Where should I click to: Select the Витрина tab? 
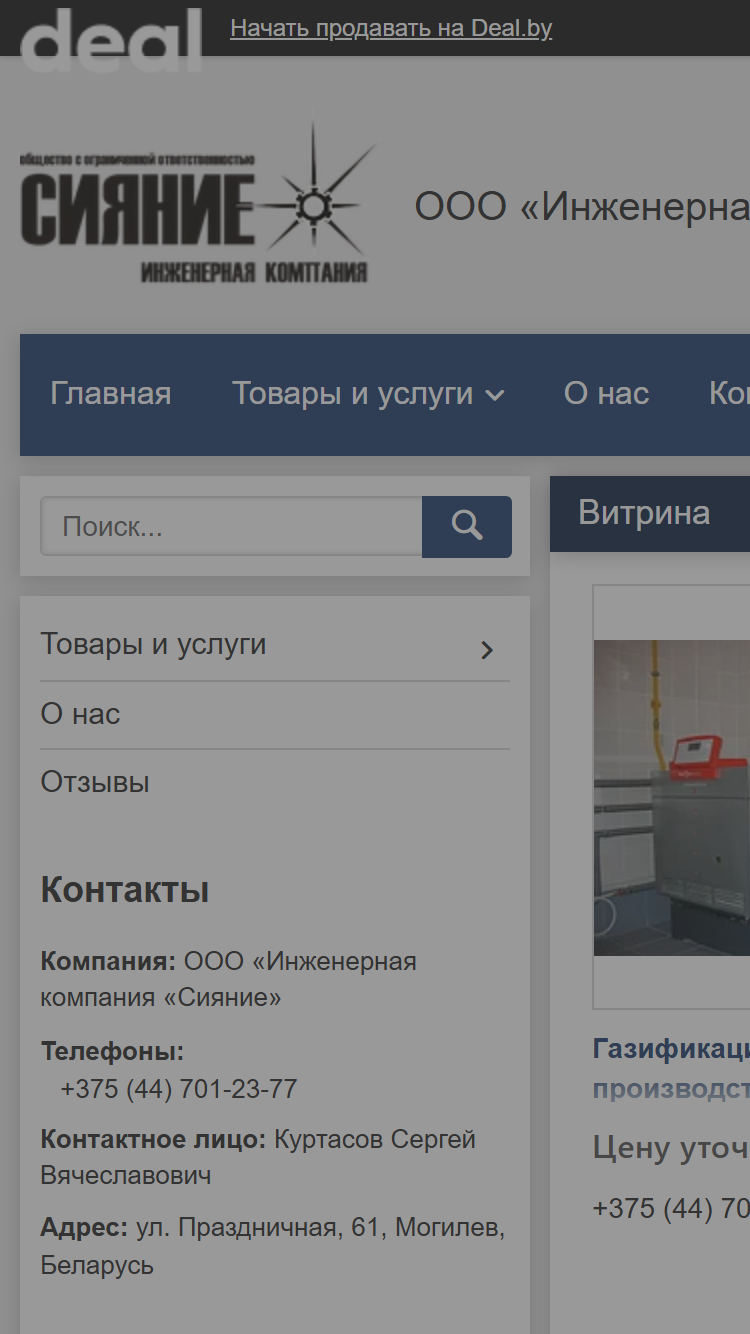click(x=644, y=513)
